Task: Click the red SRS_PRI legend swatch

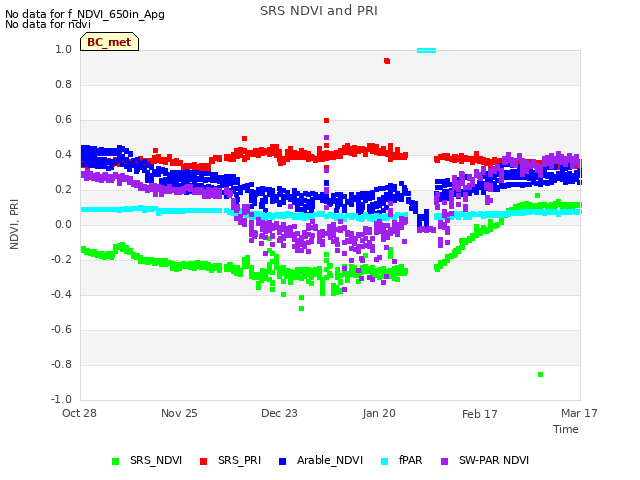Action: coord(203,461)
